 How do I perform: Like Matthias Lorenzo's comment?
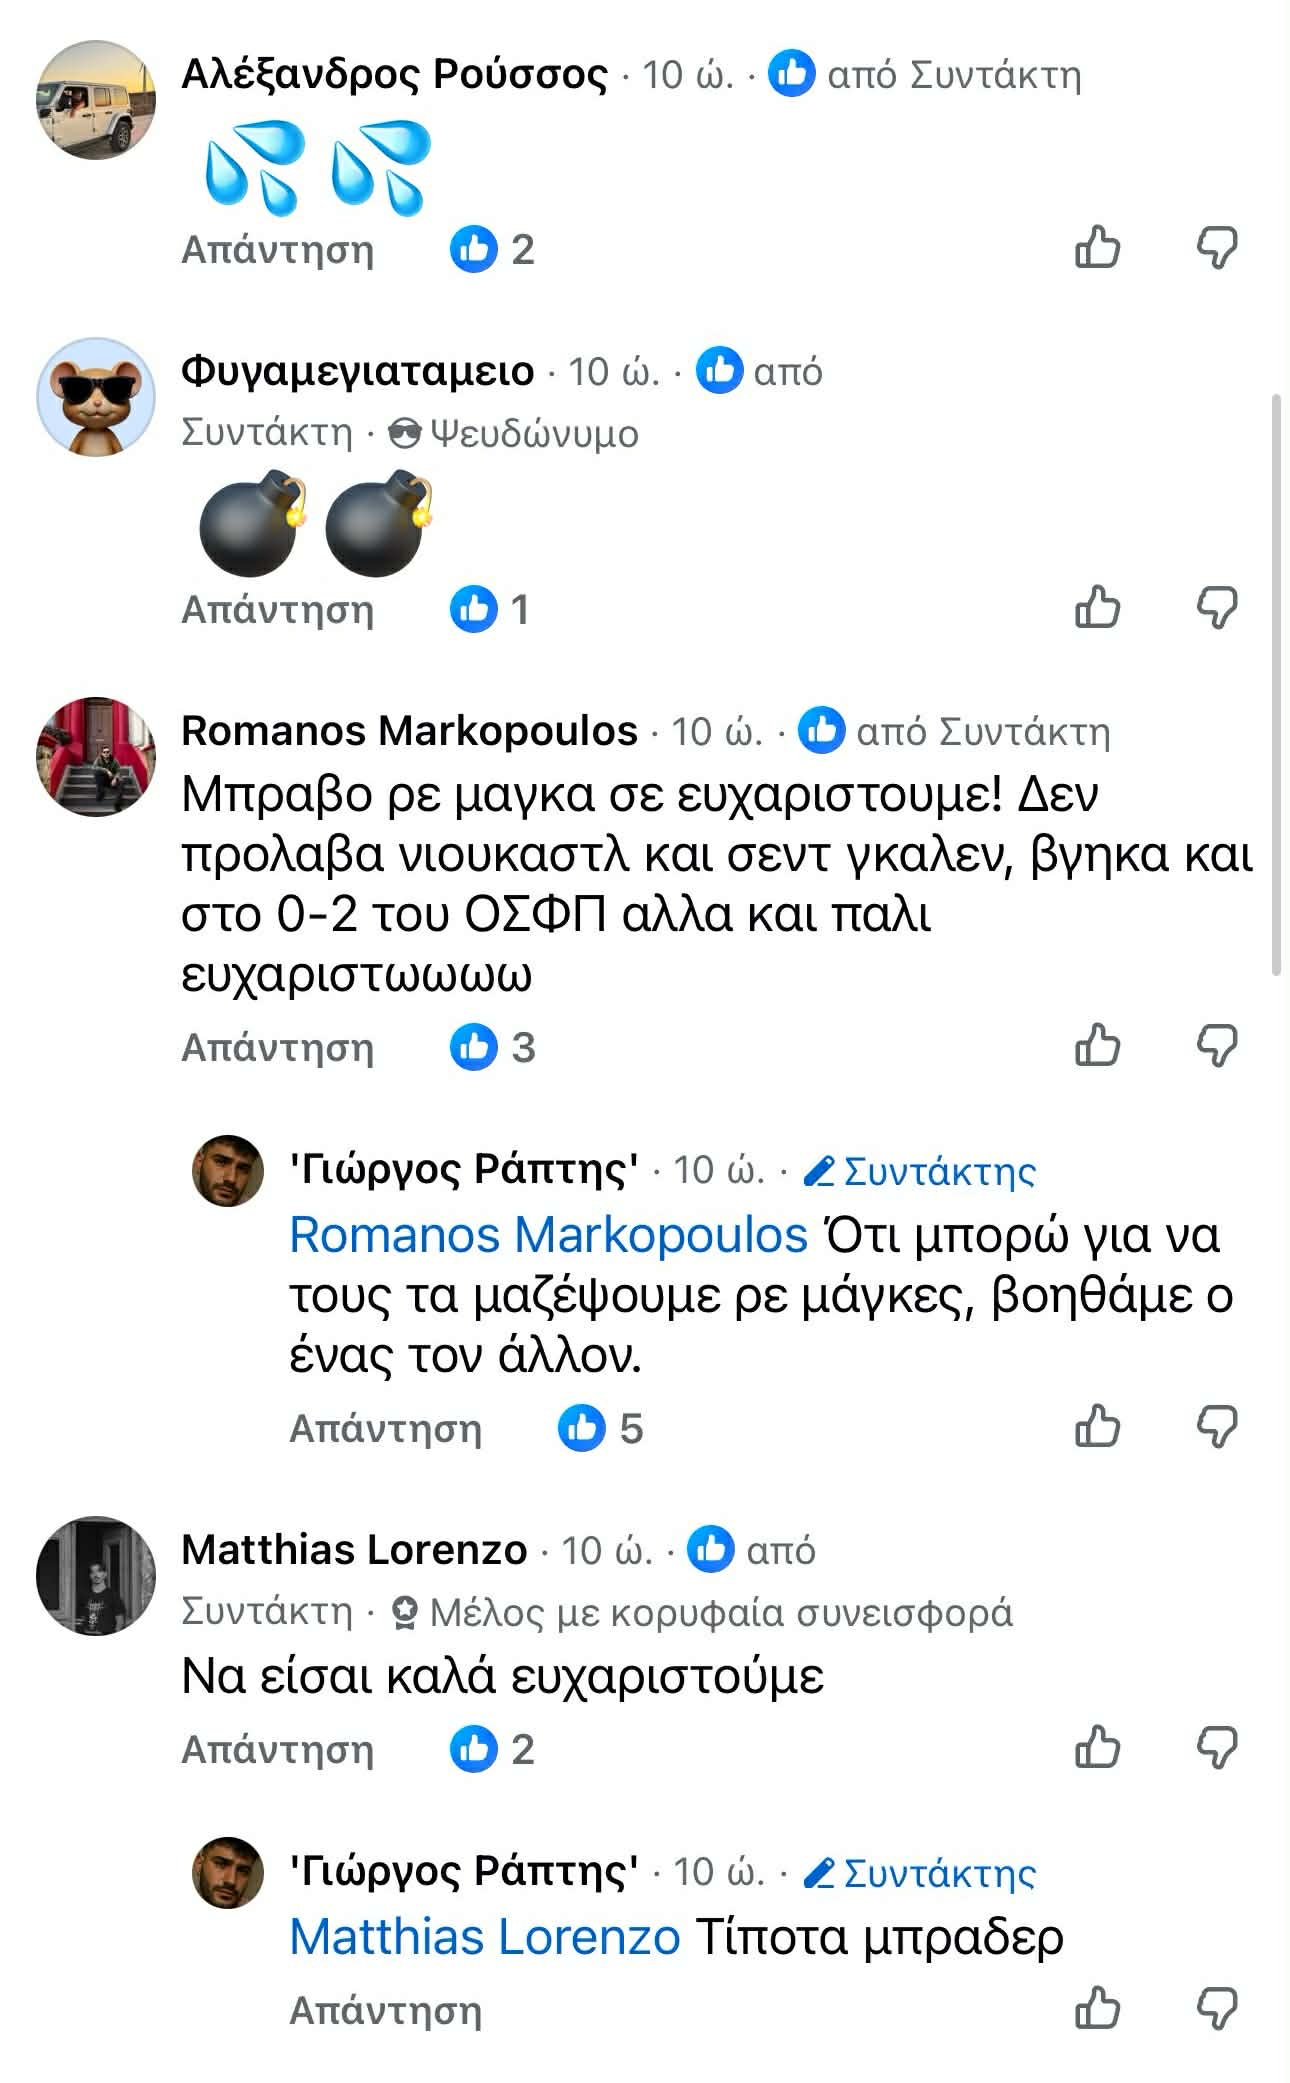click(1097, 1748)
